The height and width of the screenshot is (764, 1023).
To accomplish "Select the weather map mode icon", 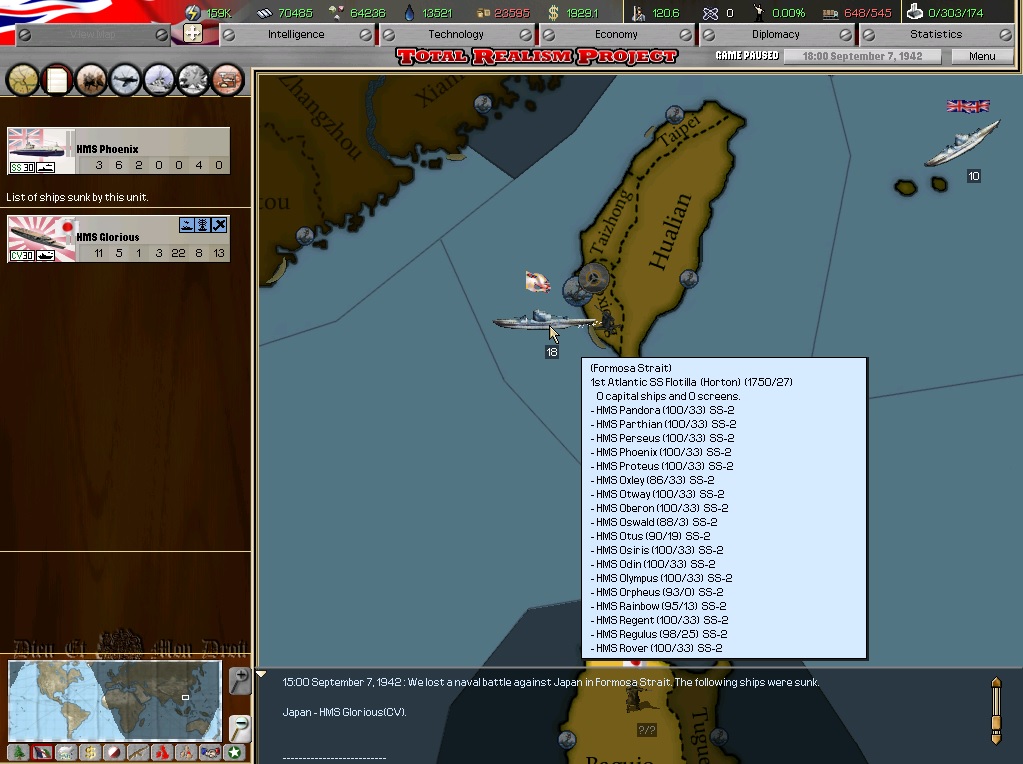I will pos(66,752).
